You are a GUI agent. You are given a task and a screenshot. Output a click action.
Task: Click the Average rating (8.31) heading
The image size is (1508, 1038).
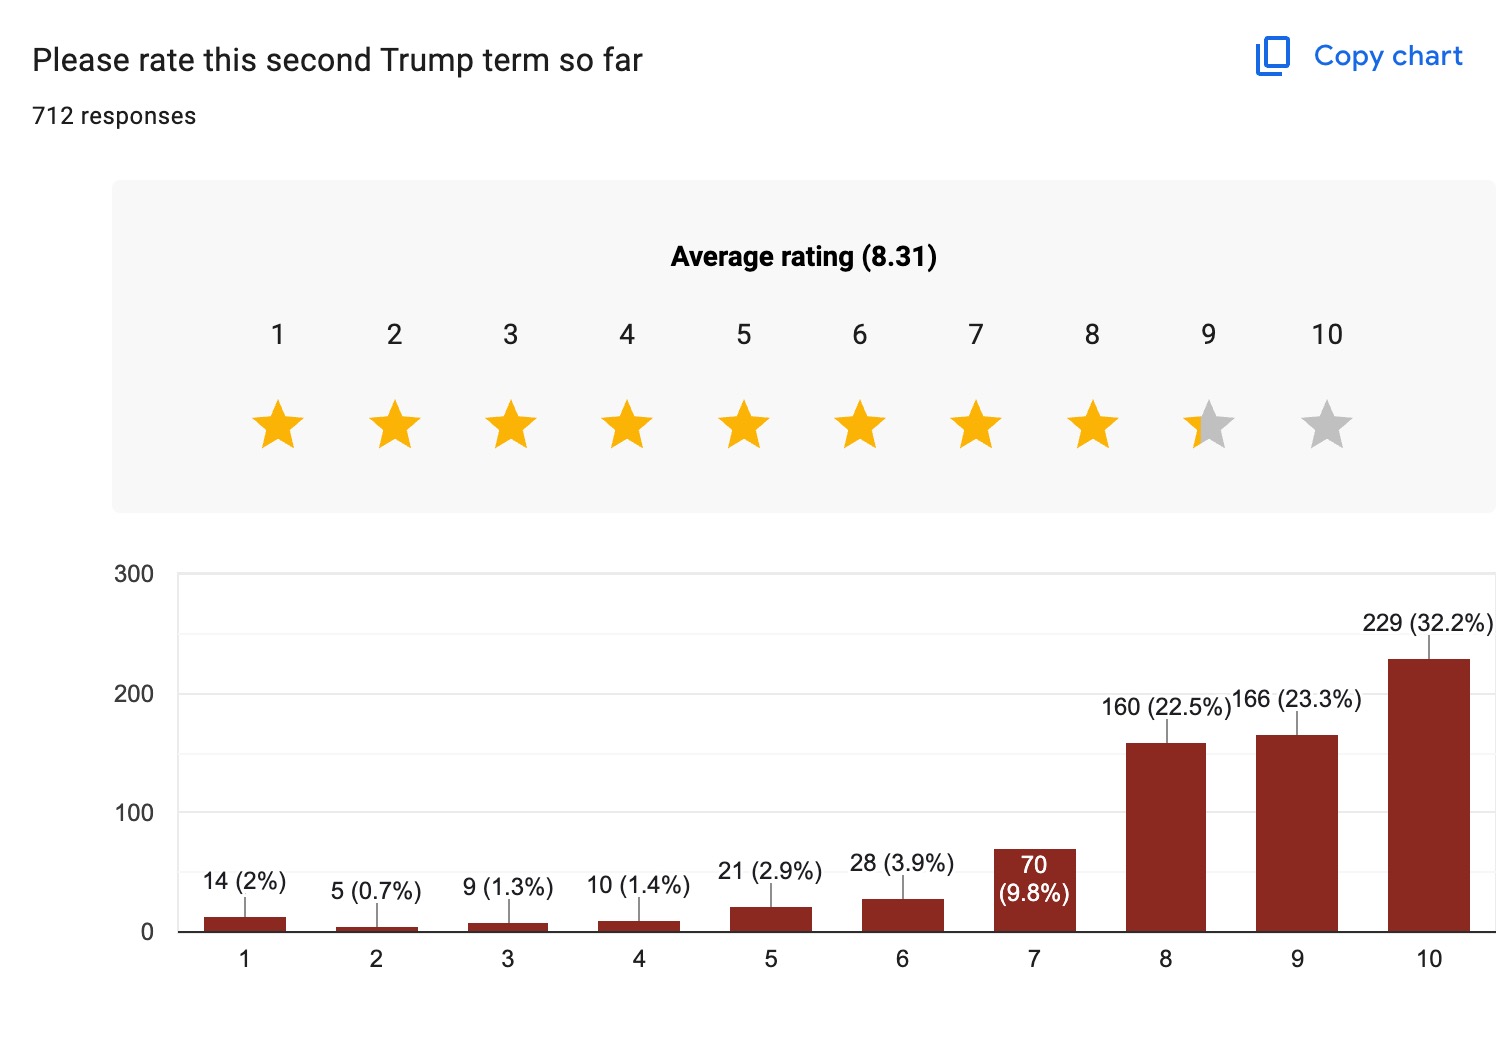coord(803,257)
